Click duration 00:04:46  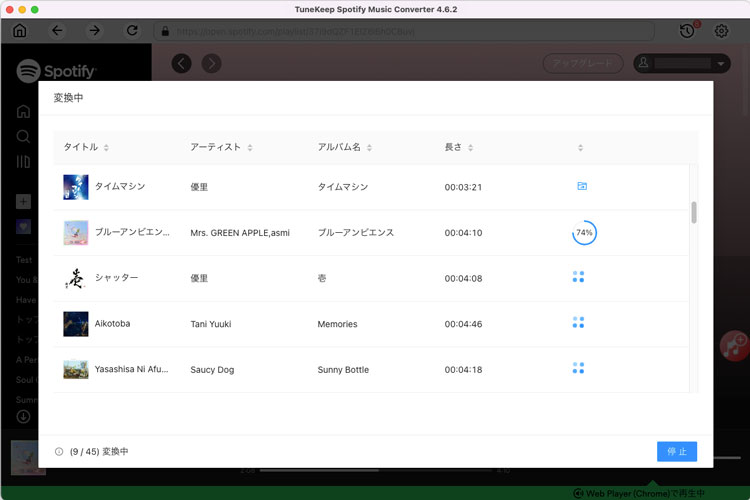click(463, 324)
